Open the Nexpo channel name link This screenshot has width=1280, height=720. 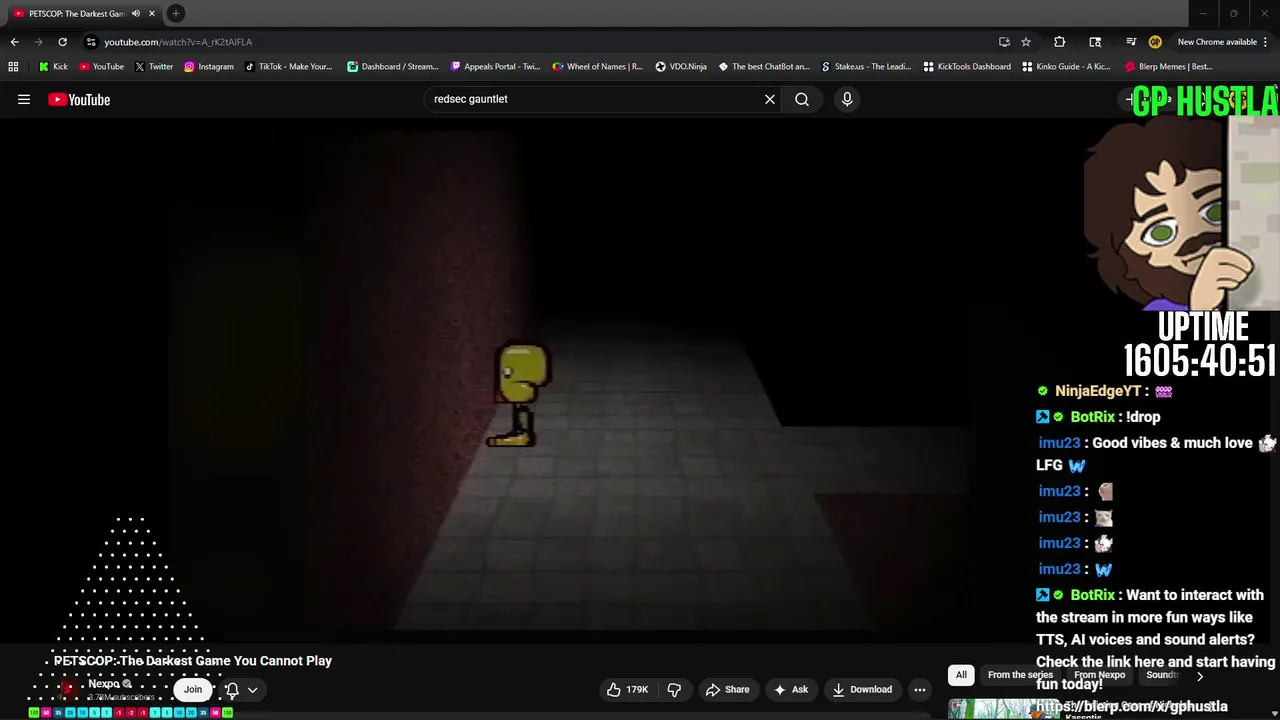[x=104, y=684]
